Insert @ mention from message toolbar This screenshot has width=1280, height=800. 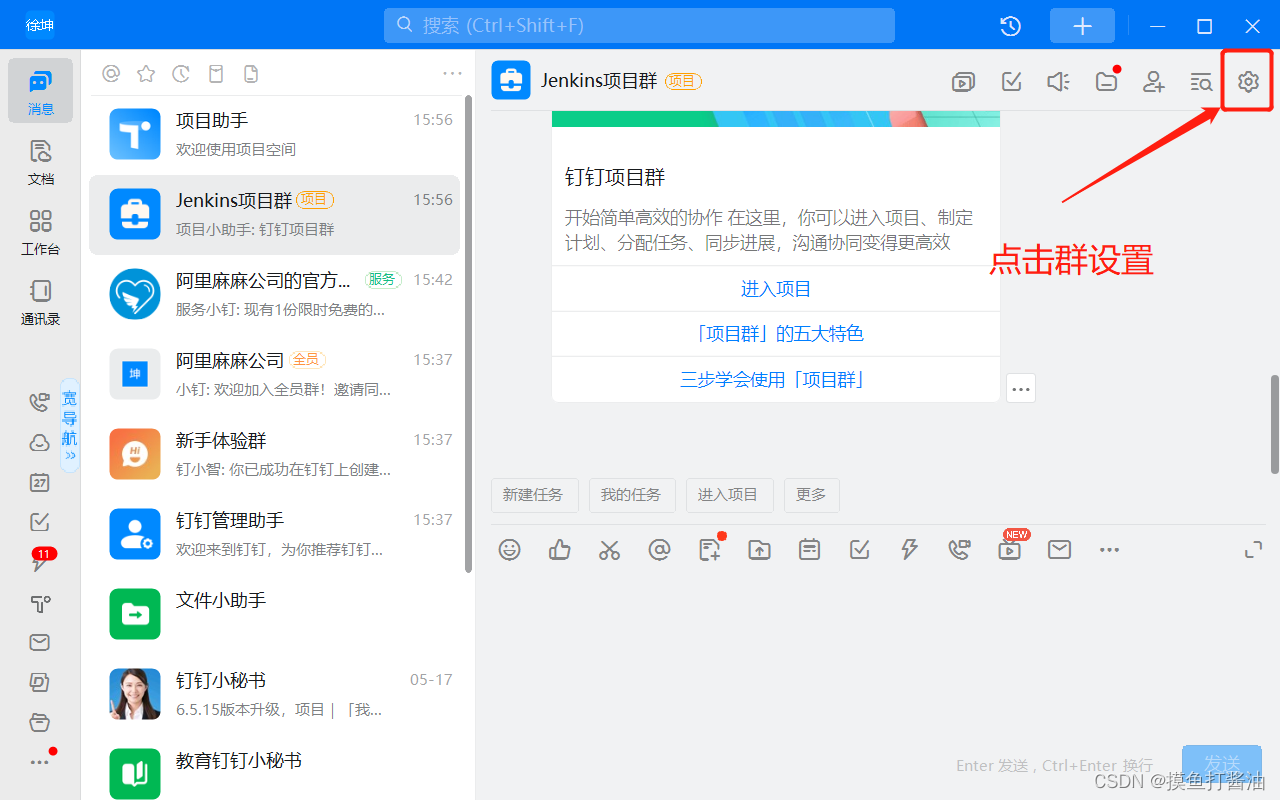click(x=659, y=549)
